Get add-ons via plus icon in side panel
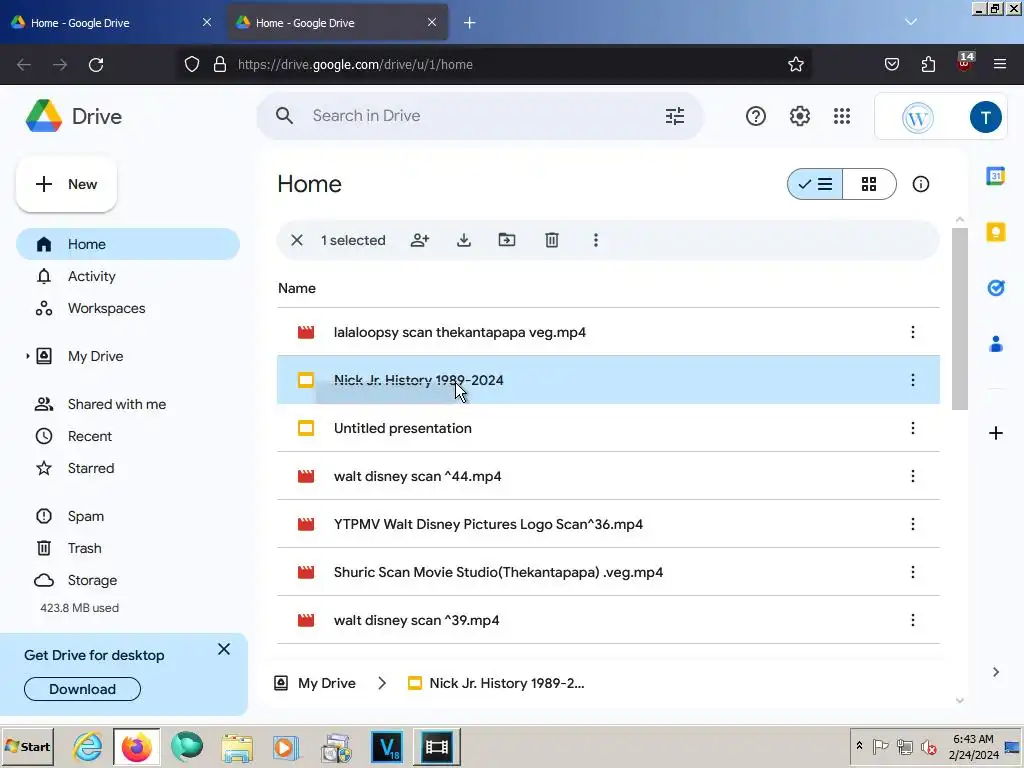 995,433
